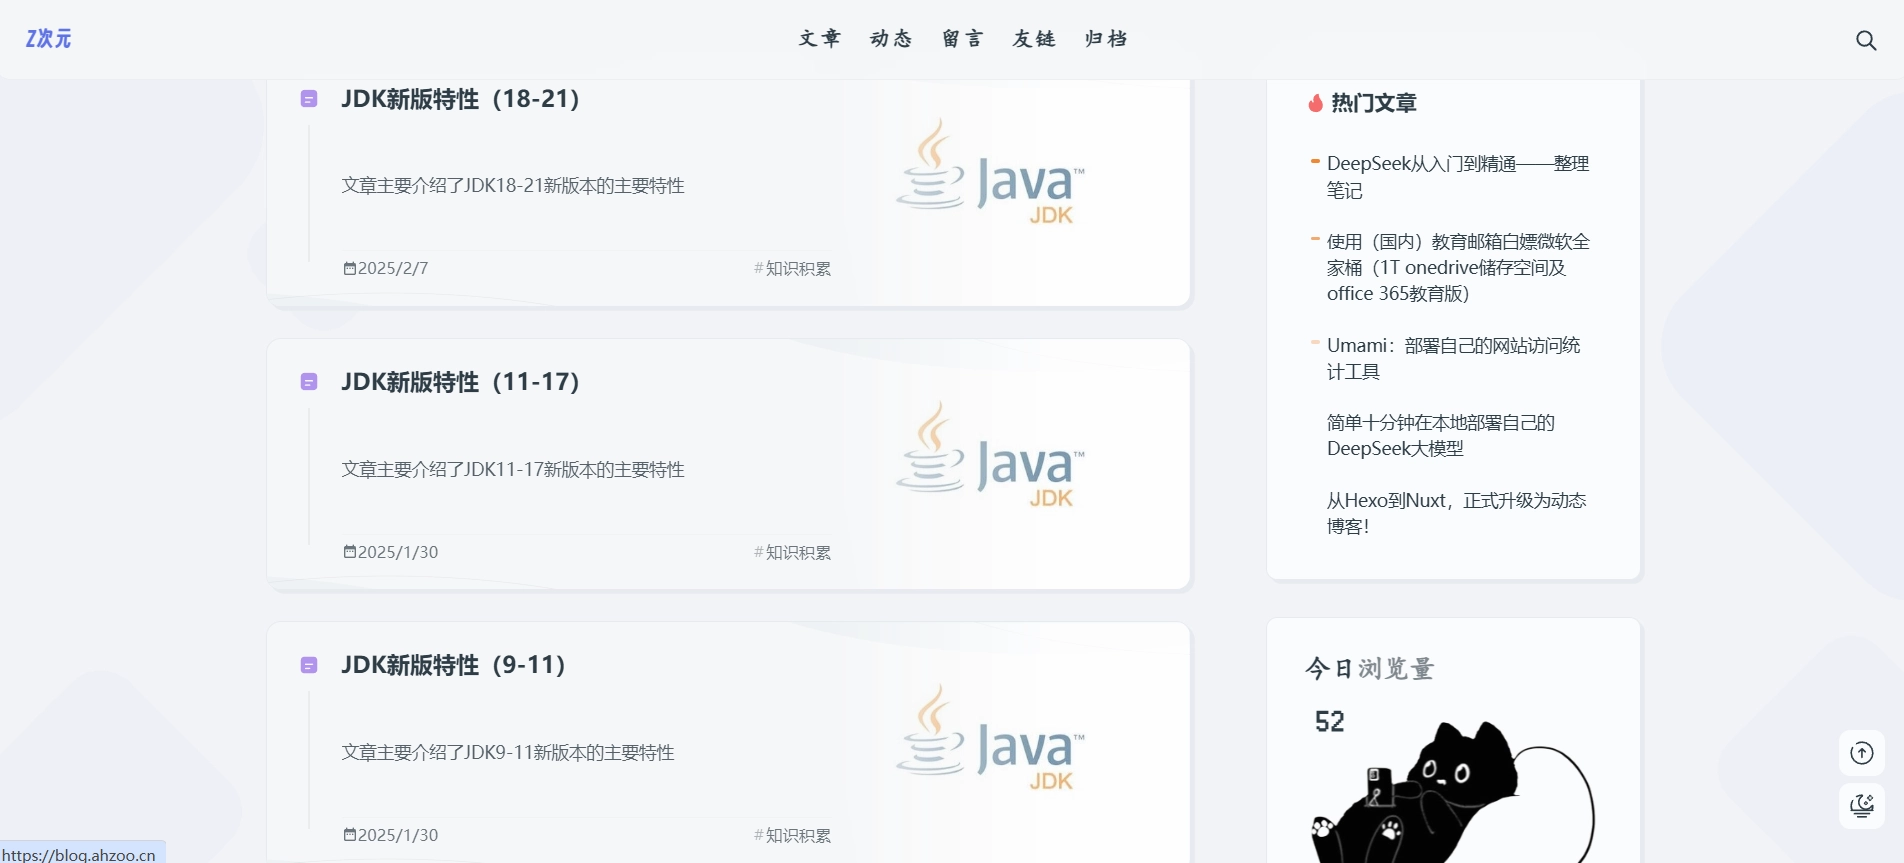Click the scroll-to-top arrow button

[x=1861, y=753]
